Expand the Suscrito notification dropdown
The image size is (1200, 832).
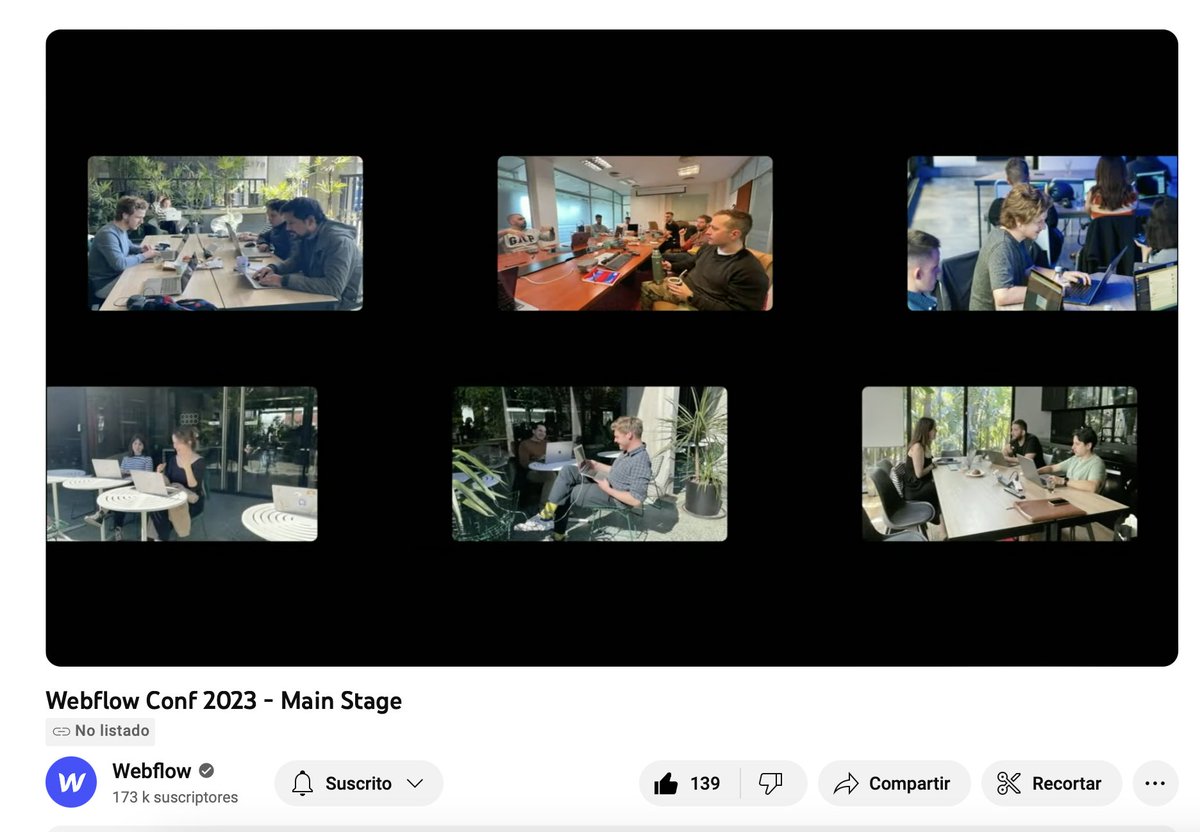tap(359, 784)
